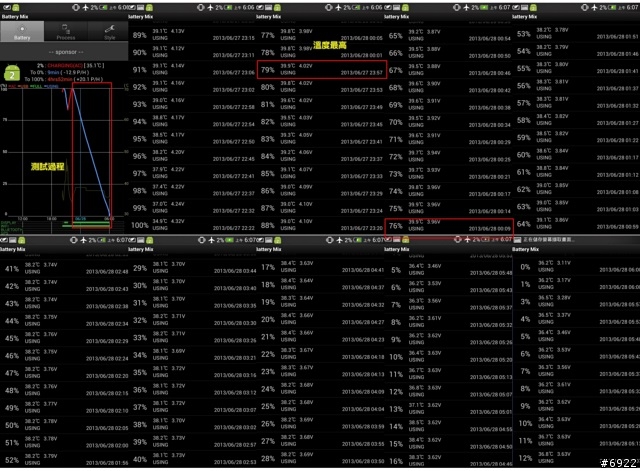This screenshot has height=471, width=640.
Task: Select the 76% row at 2013/06/28 00:09
Action: pyautogui.click(x=448, y=226)
